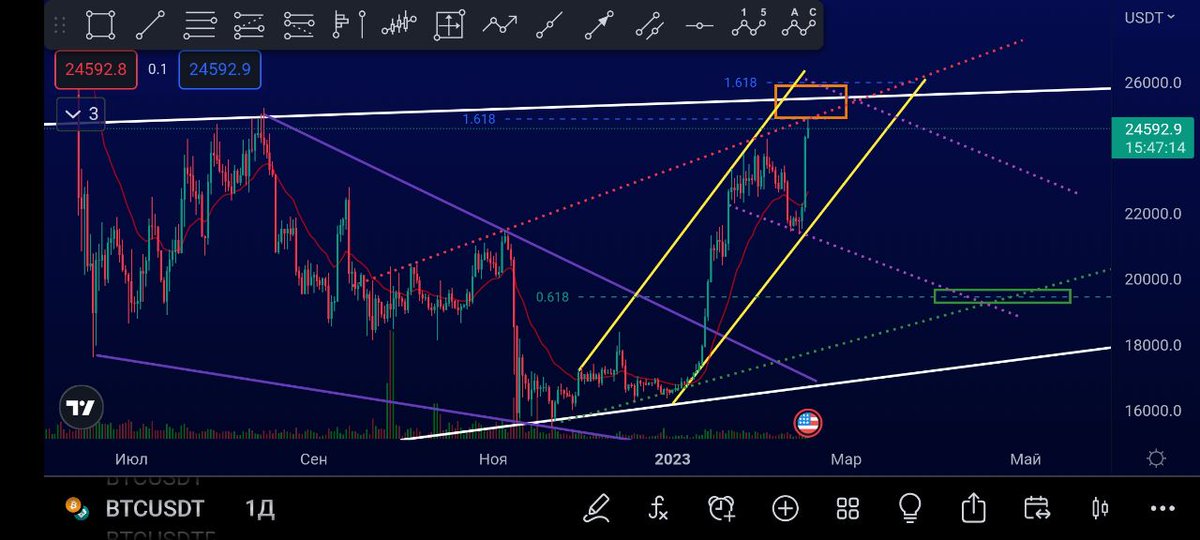This screenshot has width=1200, height=540.
Task: Select the Rectangle drawing tool
Action: [x=100, y=24]
